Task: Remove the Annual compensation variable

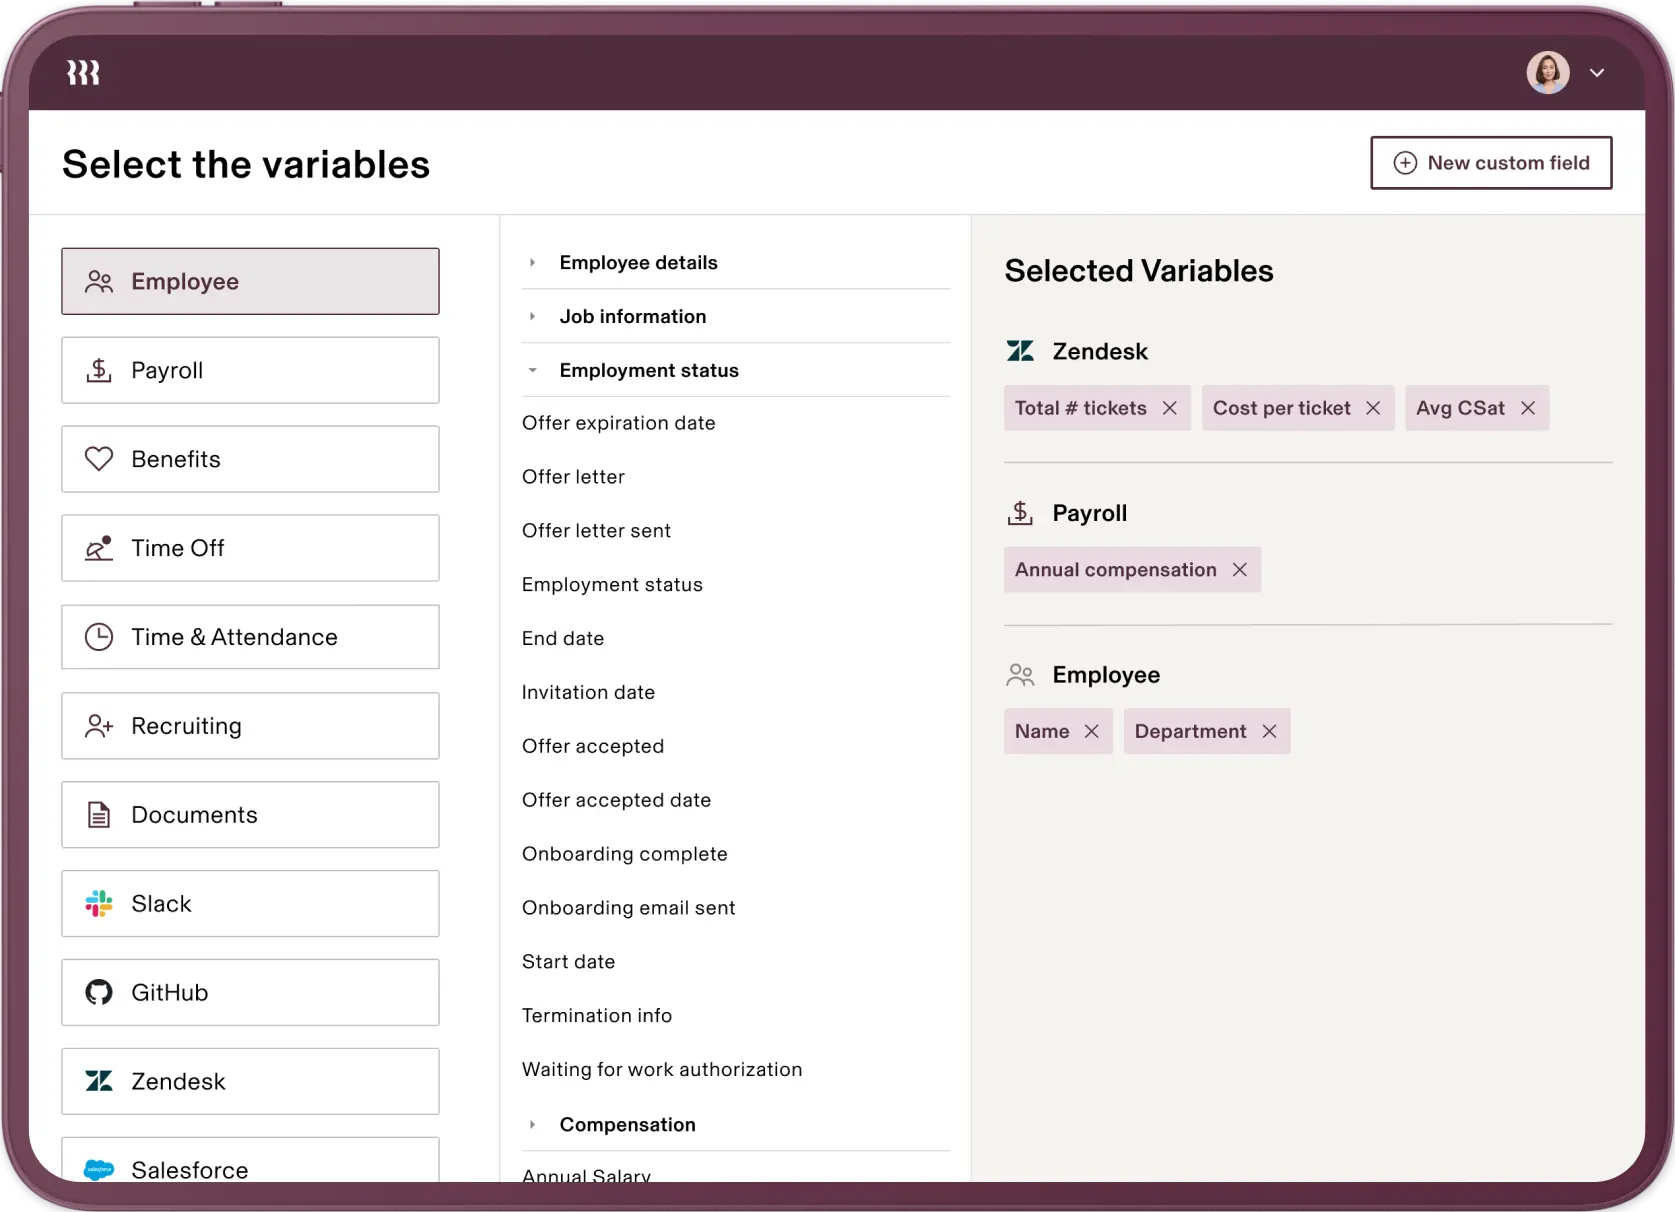Action: pos(1240,570)
